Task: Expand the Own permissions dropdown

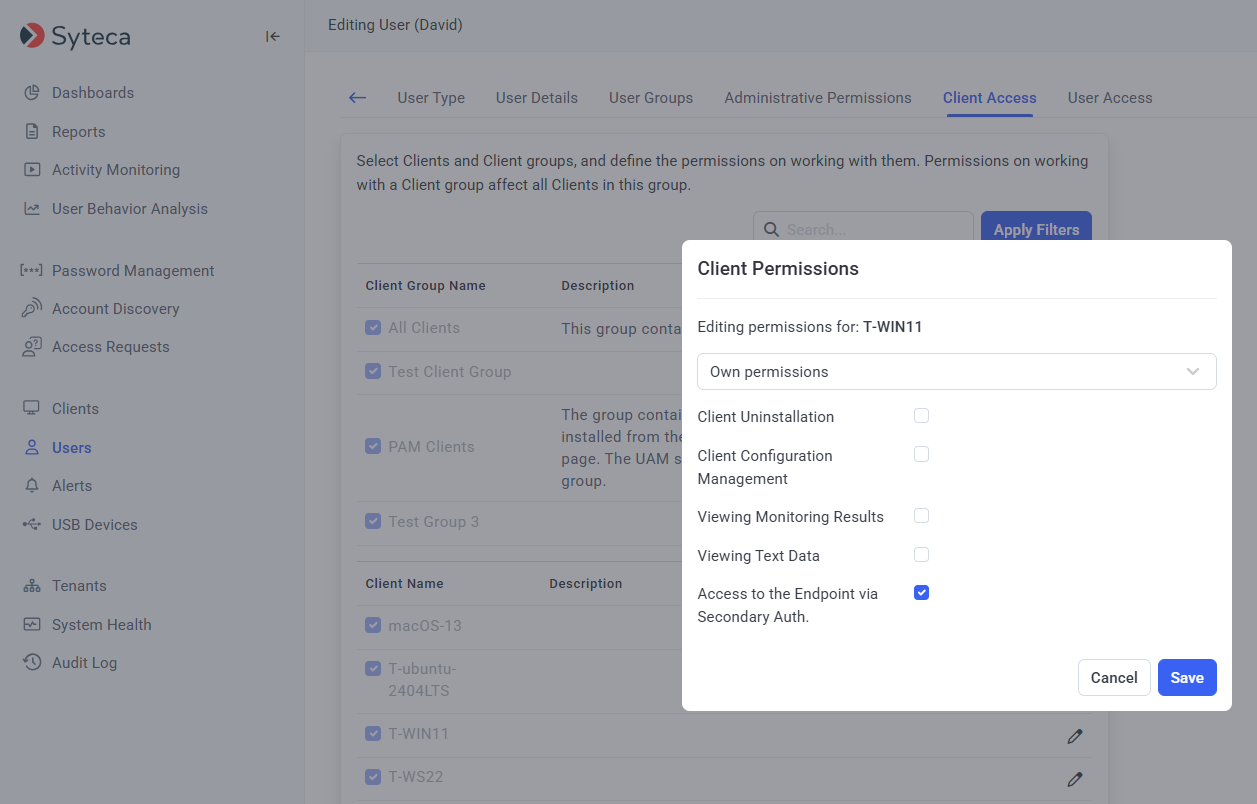Action: click(x=956, y=372)
